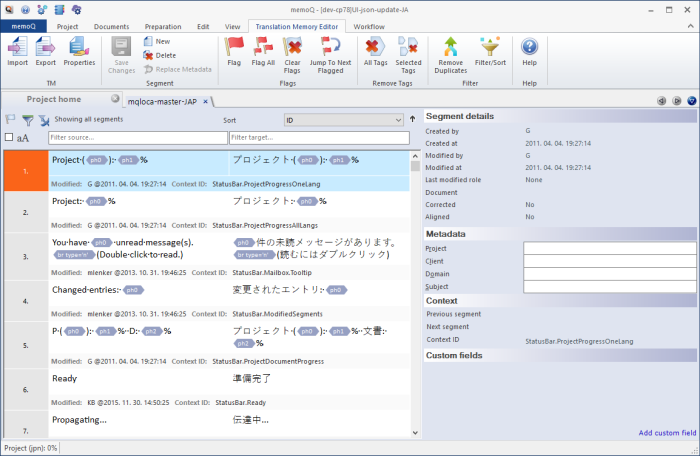Create a New segment entry

[157, 41]
